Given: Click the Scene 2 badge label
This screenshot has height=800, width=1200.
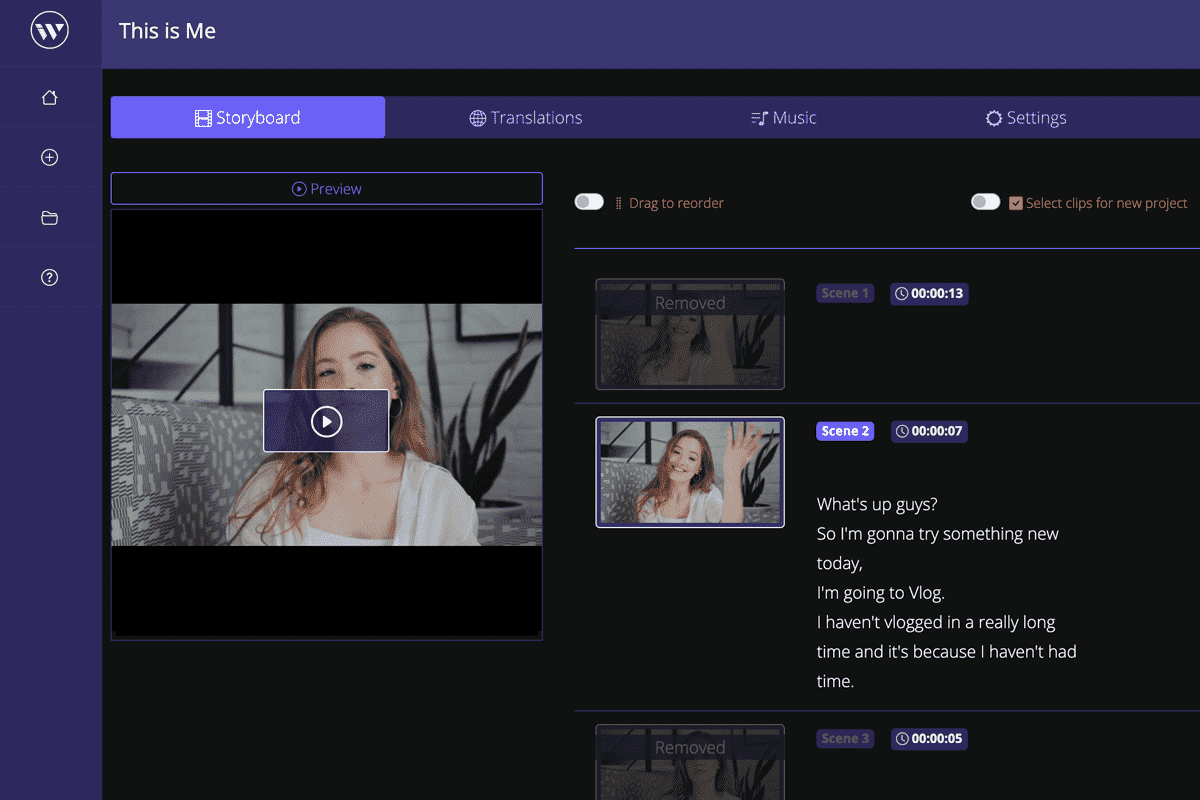Looking at the screenshot, I should point(845,430).
